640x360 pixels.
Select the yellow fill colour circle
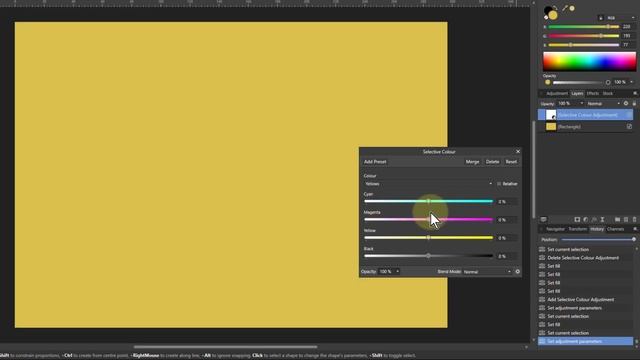click(x=553, y=15)
